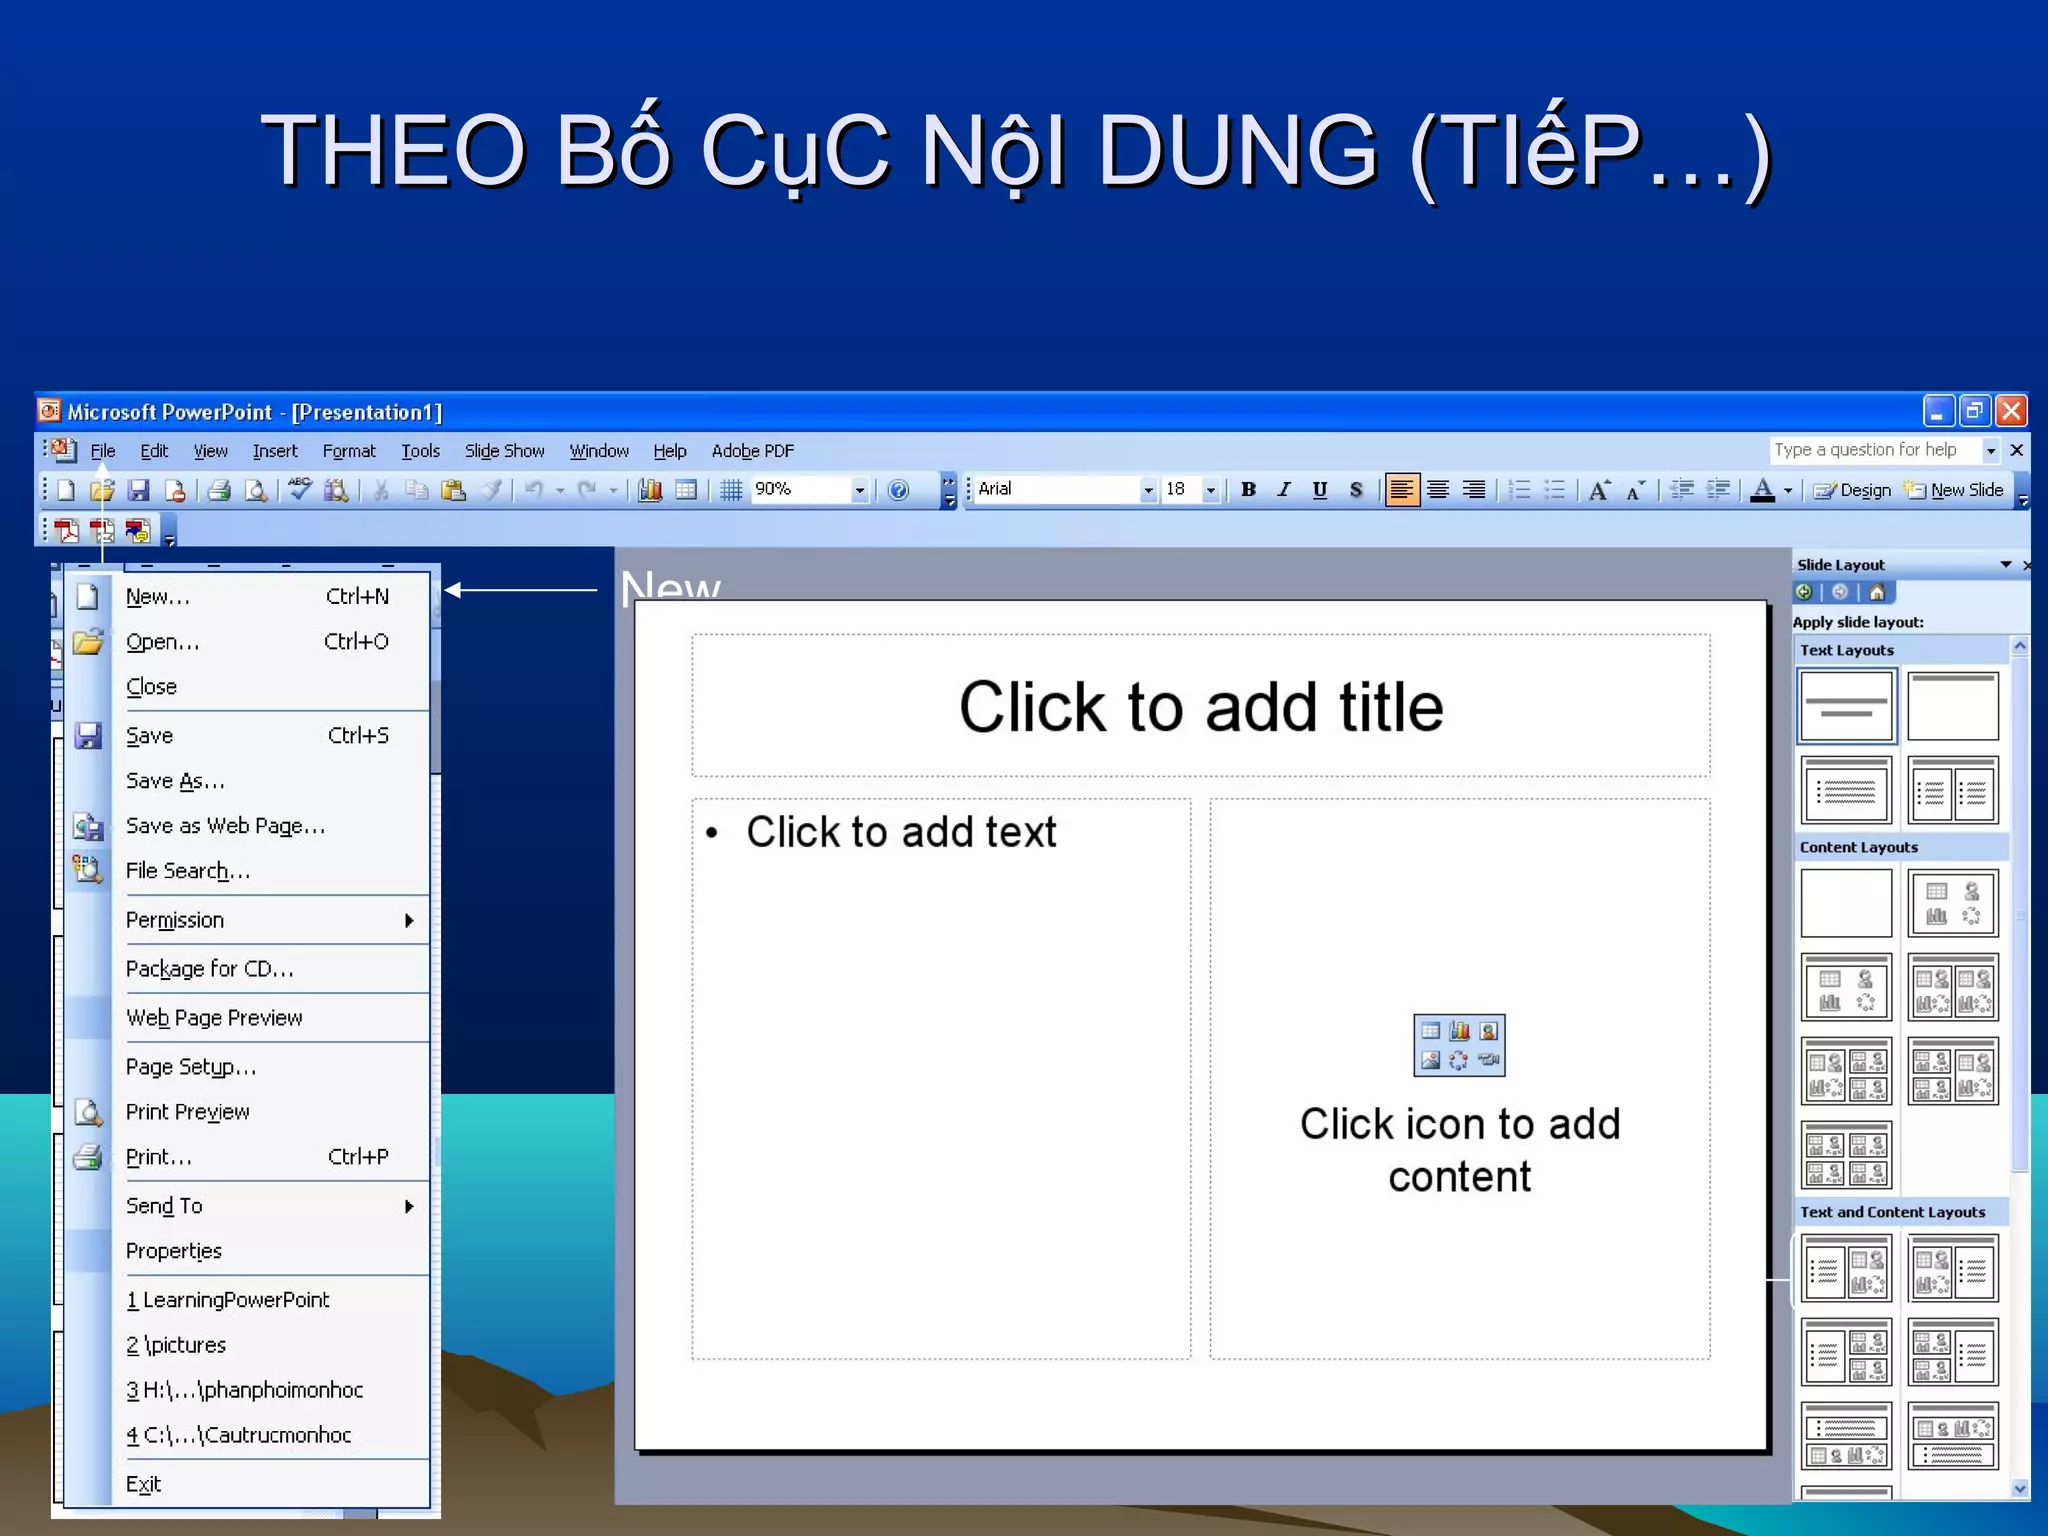
Task: Toggle Numbering list formatting
Action: 1519,490
